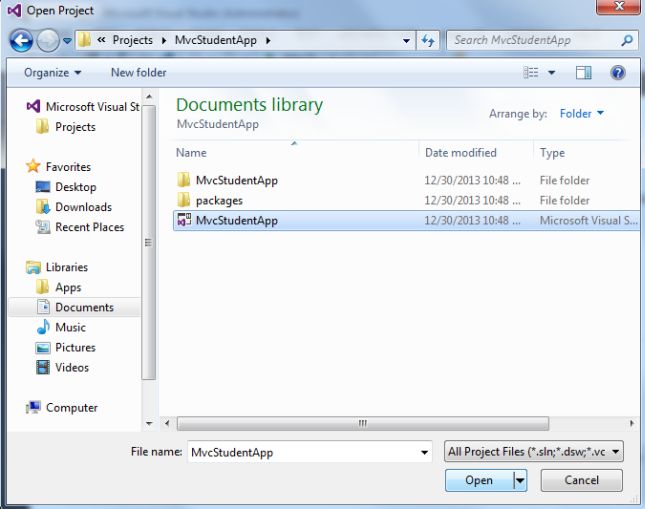Select Apps library in navigation pane

pos(58,287)
